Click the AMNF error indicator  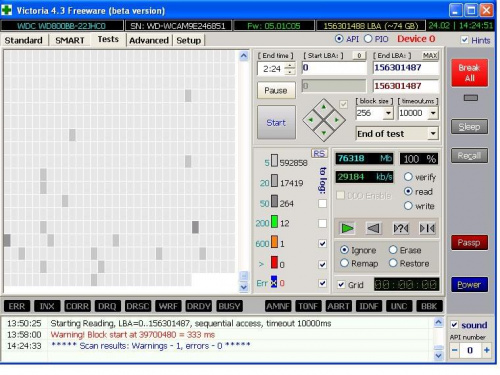tap(278, 306)
